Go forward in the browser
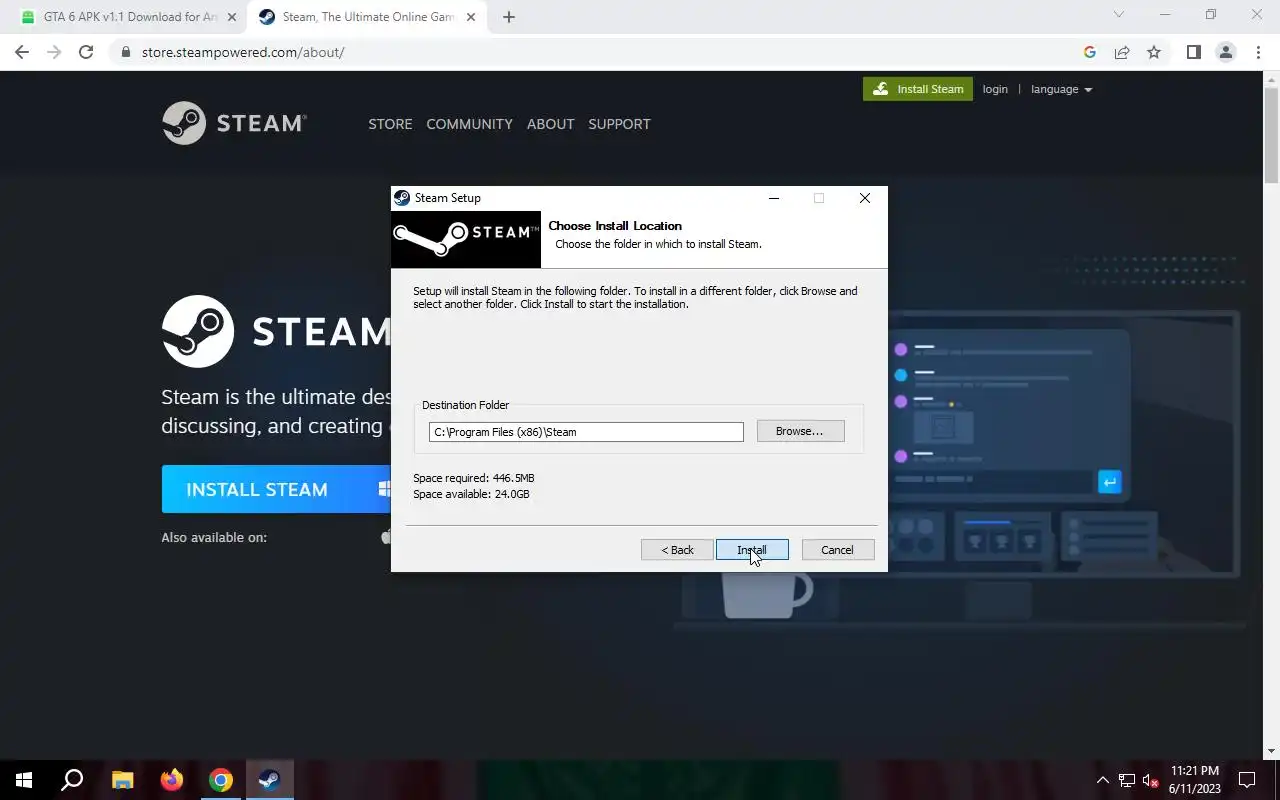This screenshot has width=1280, height=800. pyautogui.click(x=54, y=52)
